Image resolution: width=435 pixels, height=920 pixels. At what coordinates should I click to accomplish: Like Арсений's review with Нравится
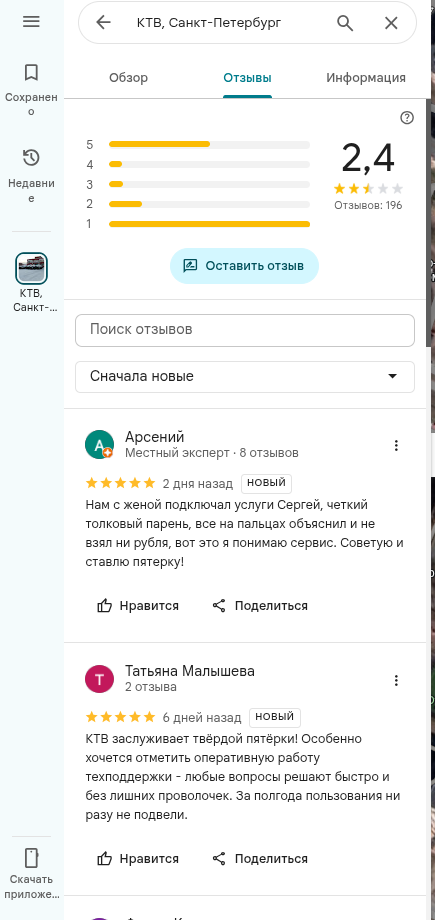pos(138,606)
